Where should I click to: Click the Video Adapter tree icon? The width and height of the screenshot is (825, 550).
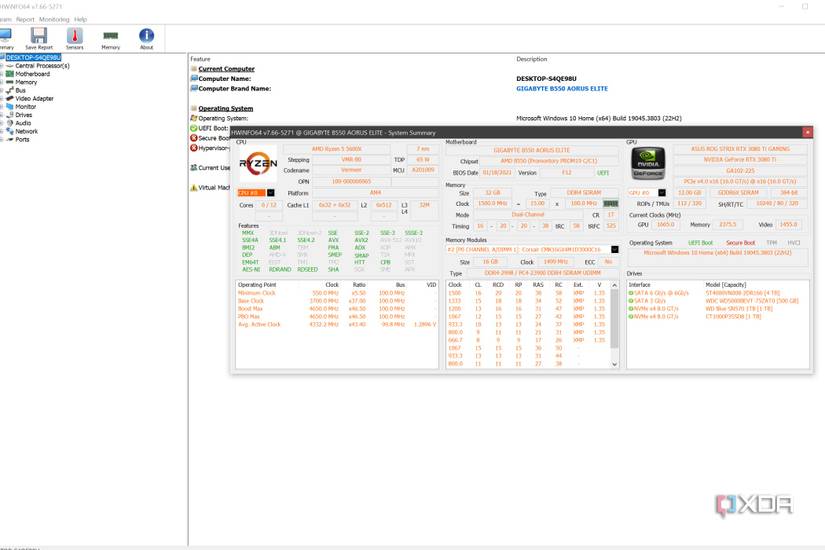pyautogui.click(x=9, y=98)
